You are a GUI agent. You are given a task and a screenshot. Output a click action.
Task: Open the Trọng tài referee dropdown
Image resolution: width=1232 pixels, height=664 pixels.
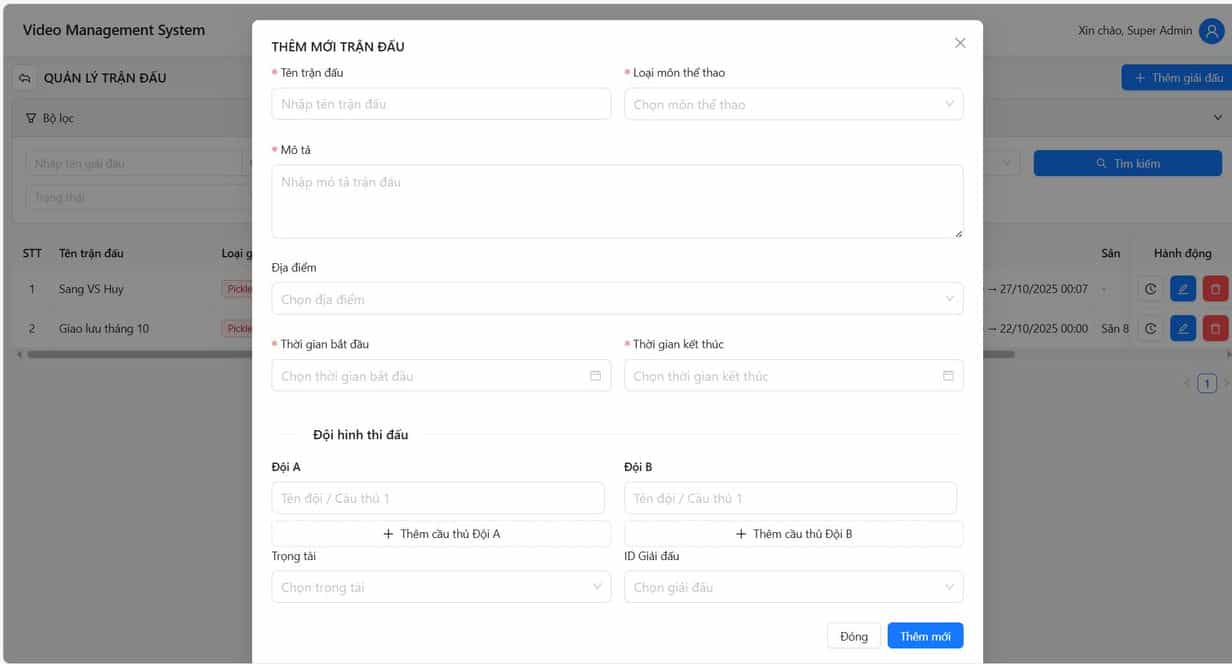click(x=440, y=587)
